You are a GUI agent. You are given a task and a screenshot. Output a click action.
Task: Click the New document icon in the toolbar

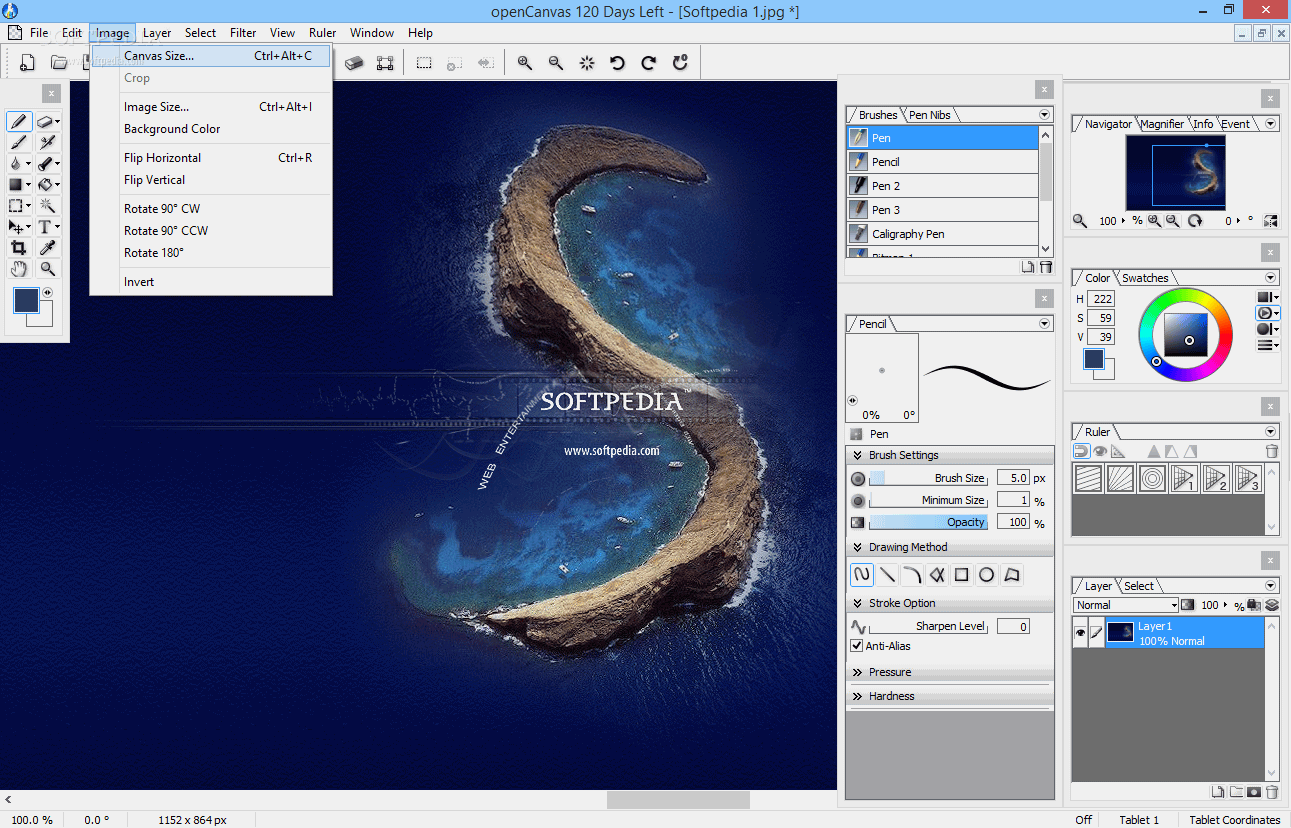pyautogui.click(x=28, y=63)
